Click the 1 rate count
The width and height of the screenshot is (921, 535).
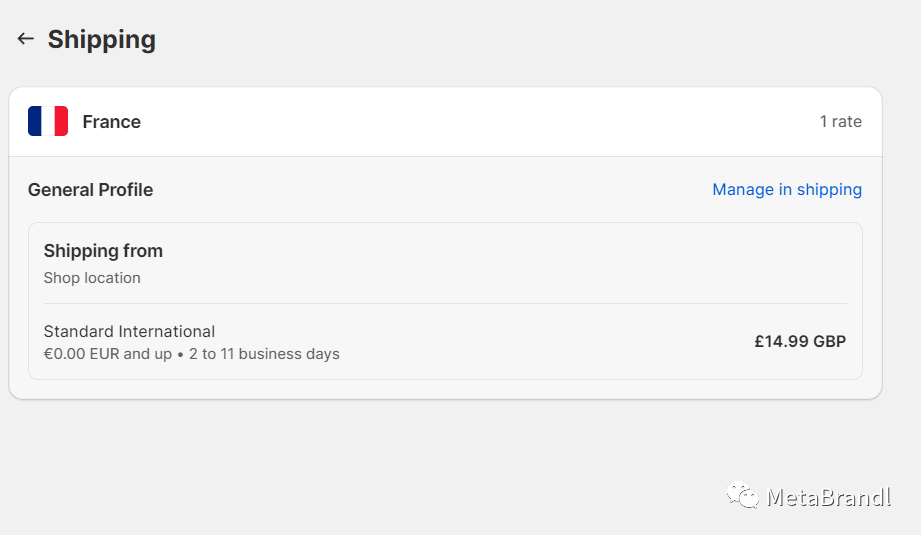[x=841, y=122]
